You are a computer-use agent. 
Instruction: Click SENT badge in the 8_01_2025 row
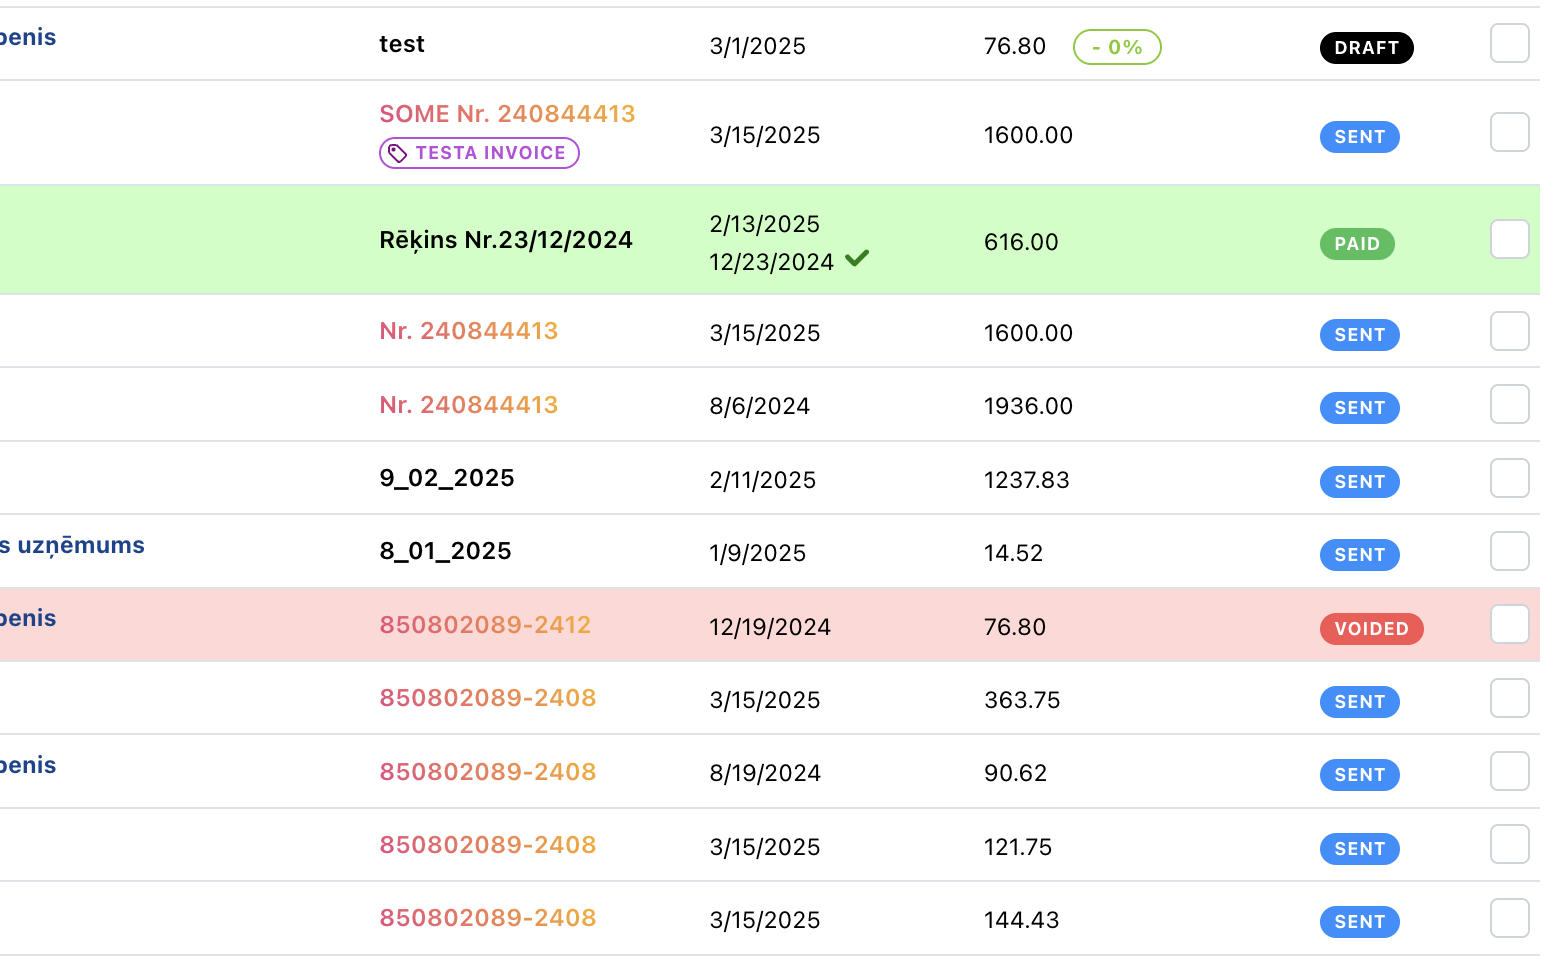pyautogui.click(x=1359, y=555)
